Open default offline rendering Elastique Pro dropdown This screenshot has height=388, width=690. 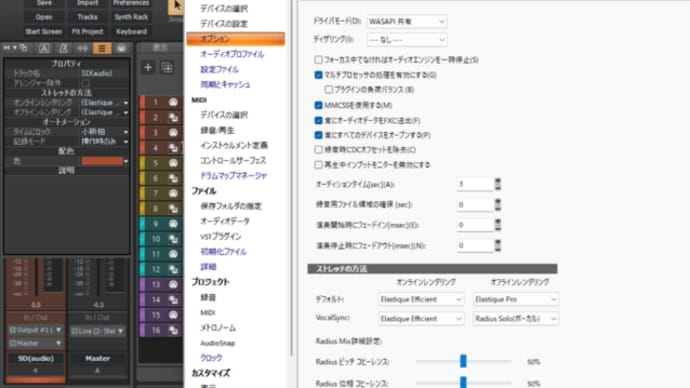(516, 299)
